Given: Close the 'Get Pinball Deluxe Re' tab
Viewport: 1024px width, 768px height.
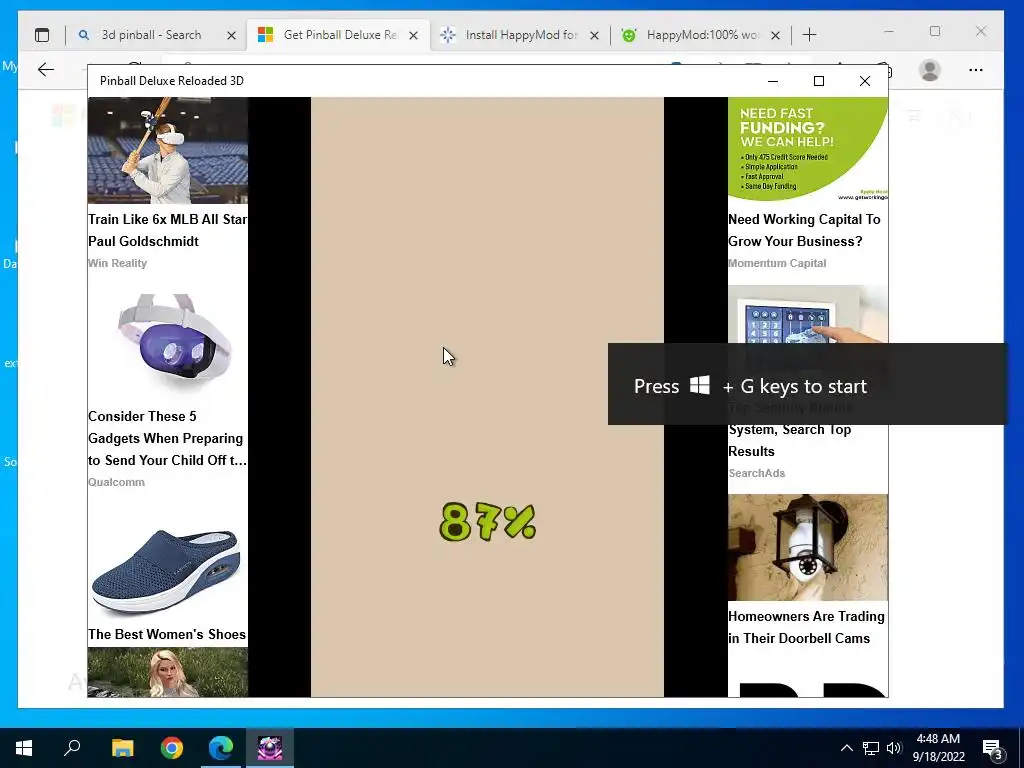Looking at the screenshot, I should [413, 35].
